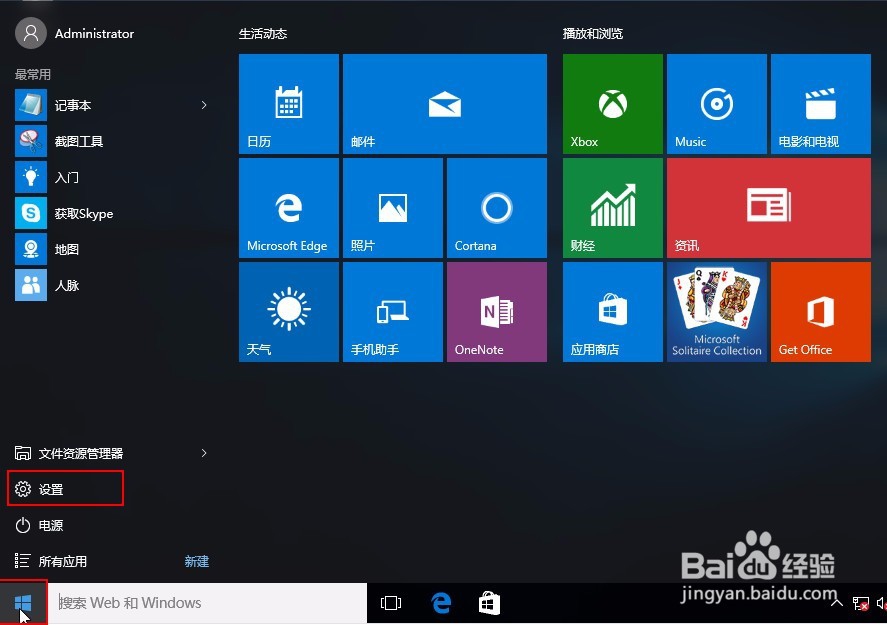Open the 人脉 people app
Viewport: 887px width, 625px height.
coord(113,286)
